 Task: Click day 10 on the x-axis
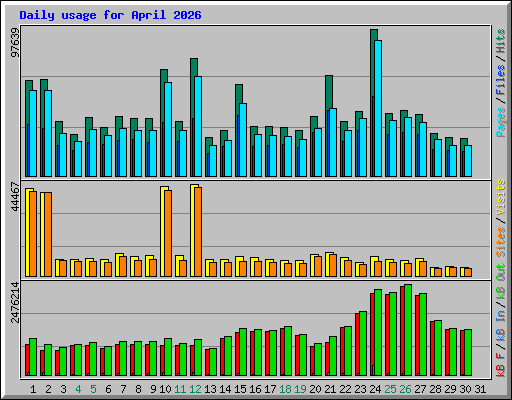(x=165, y=389)
